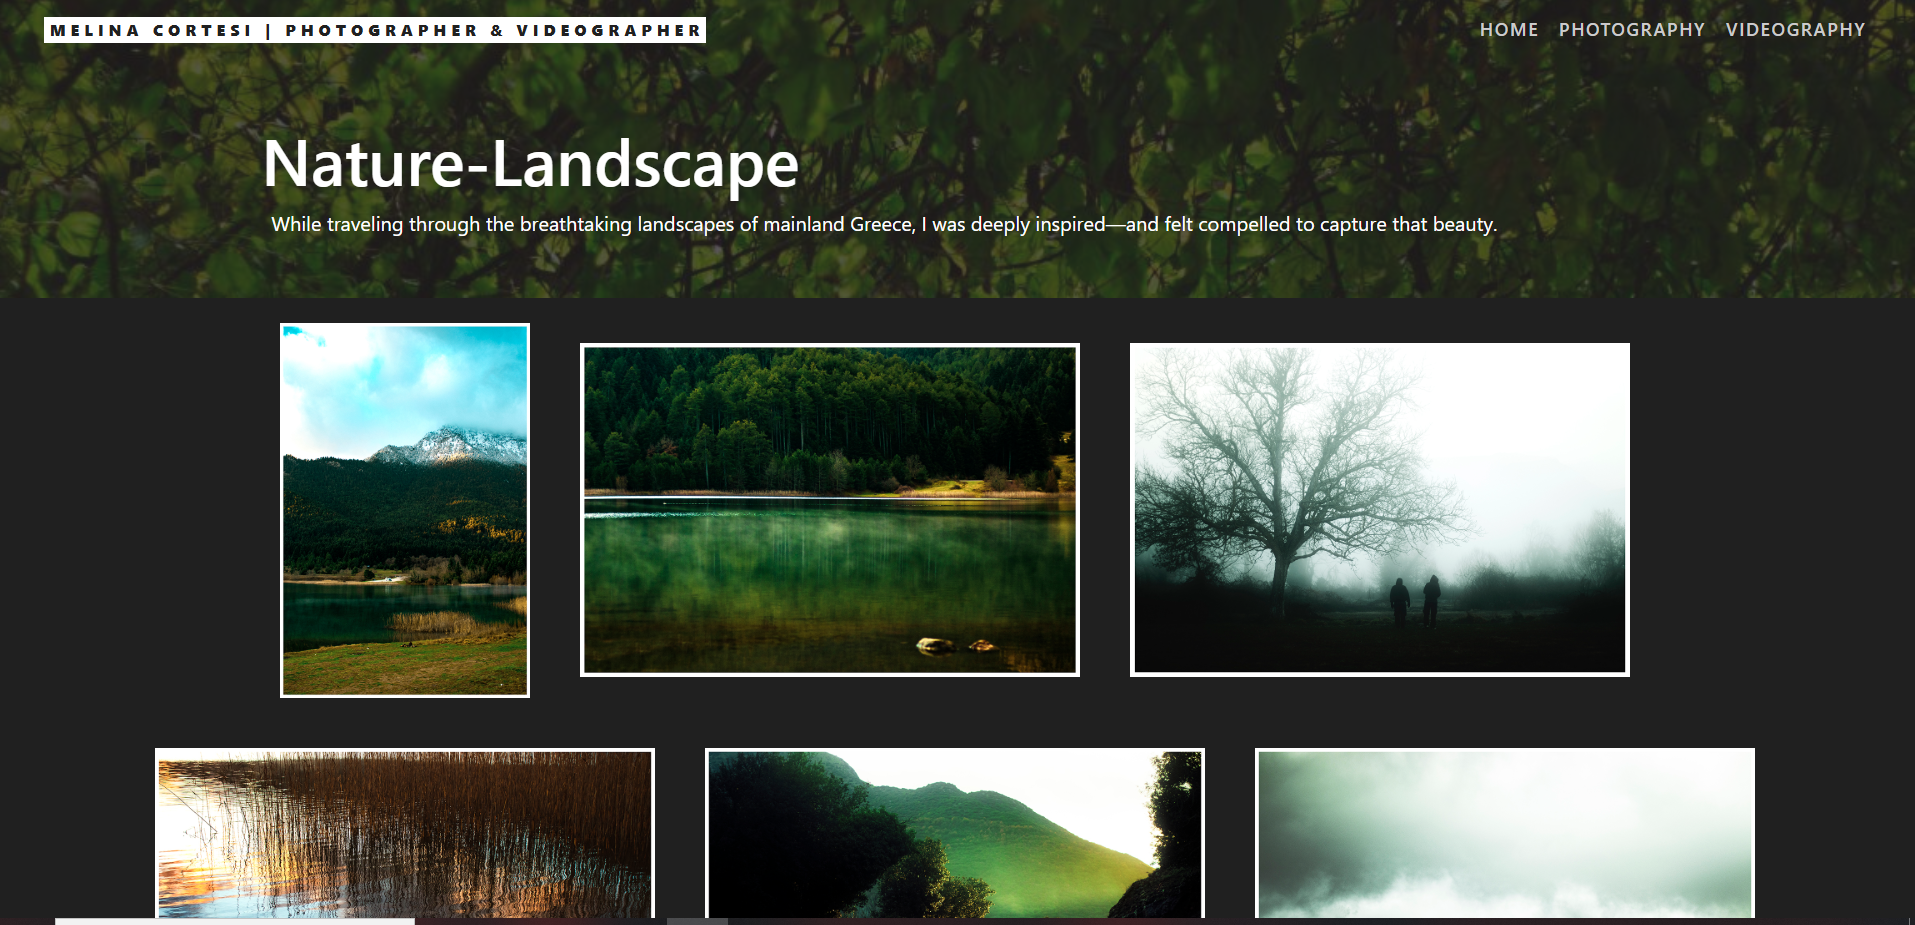
Task: Navigate to the VIDEOGRAPHY section
Action: [x=1795, y=30]
